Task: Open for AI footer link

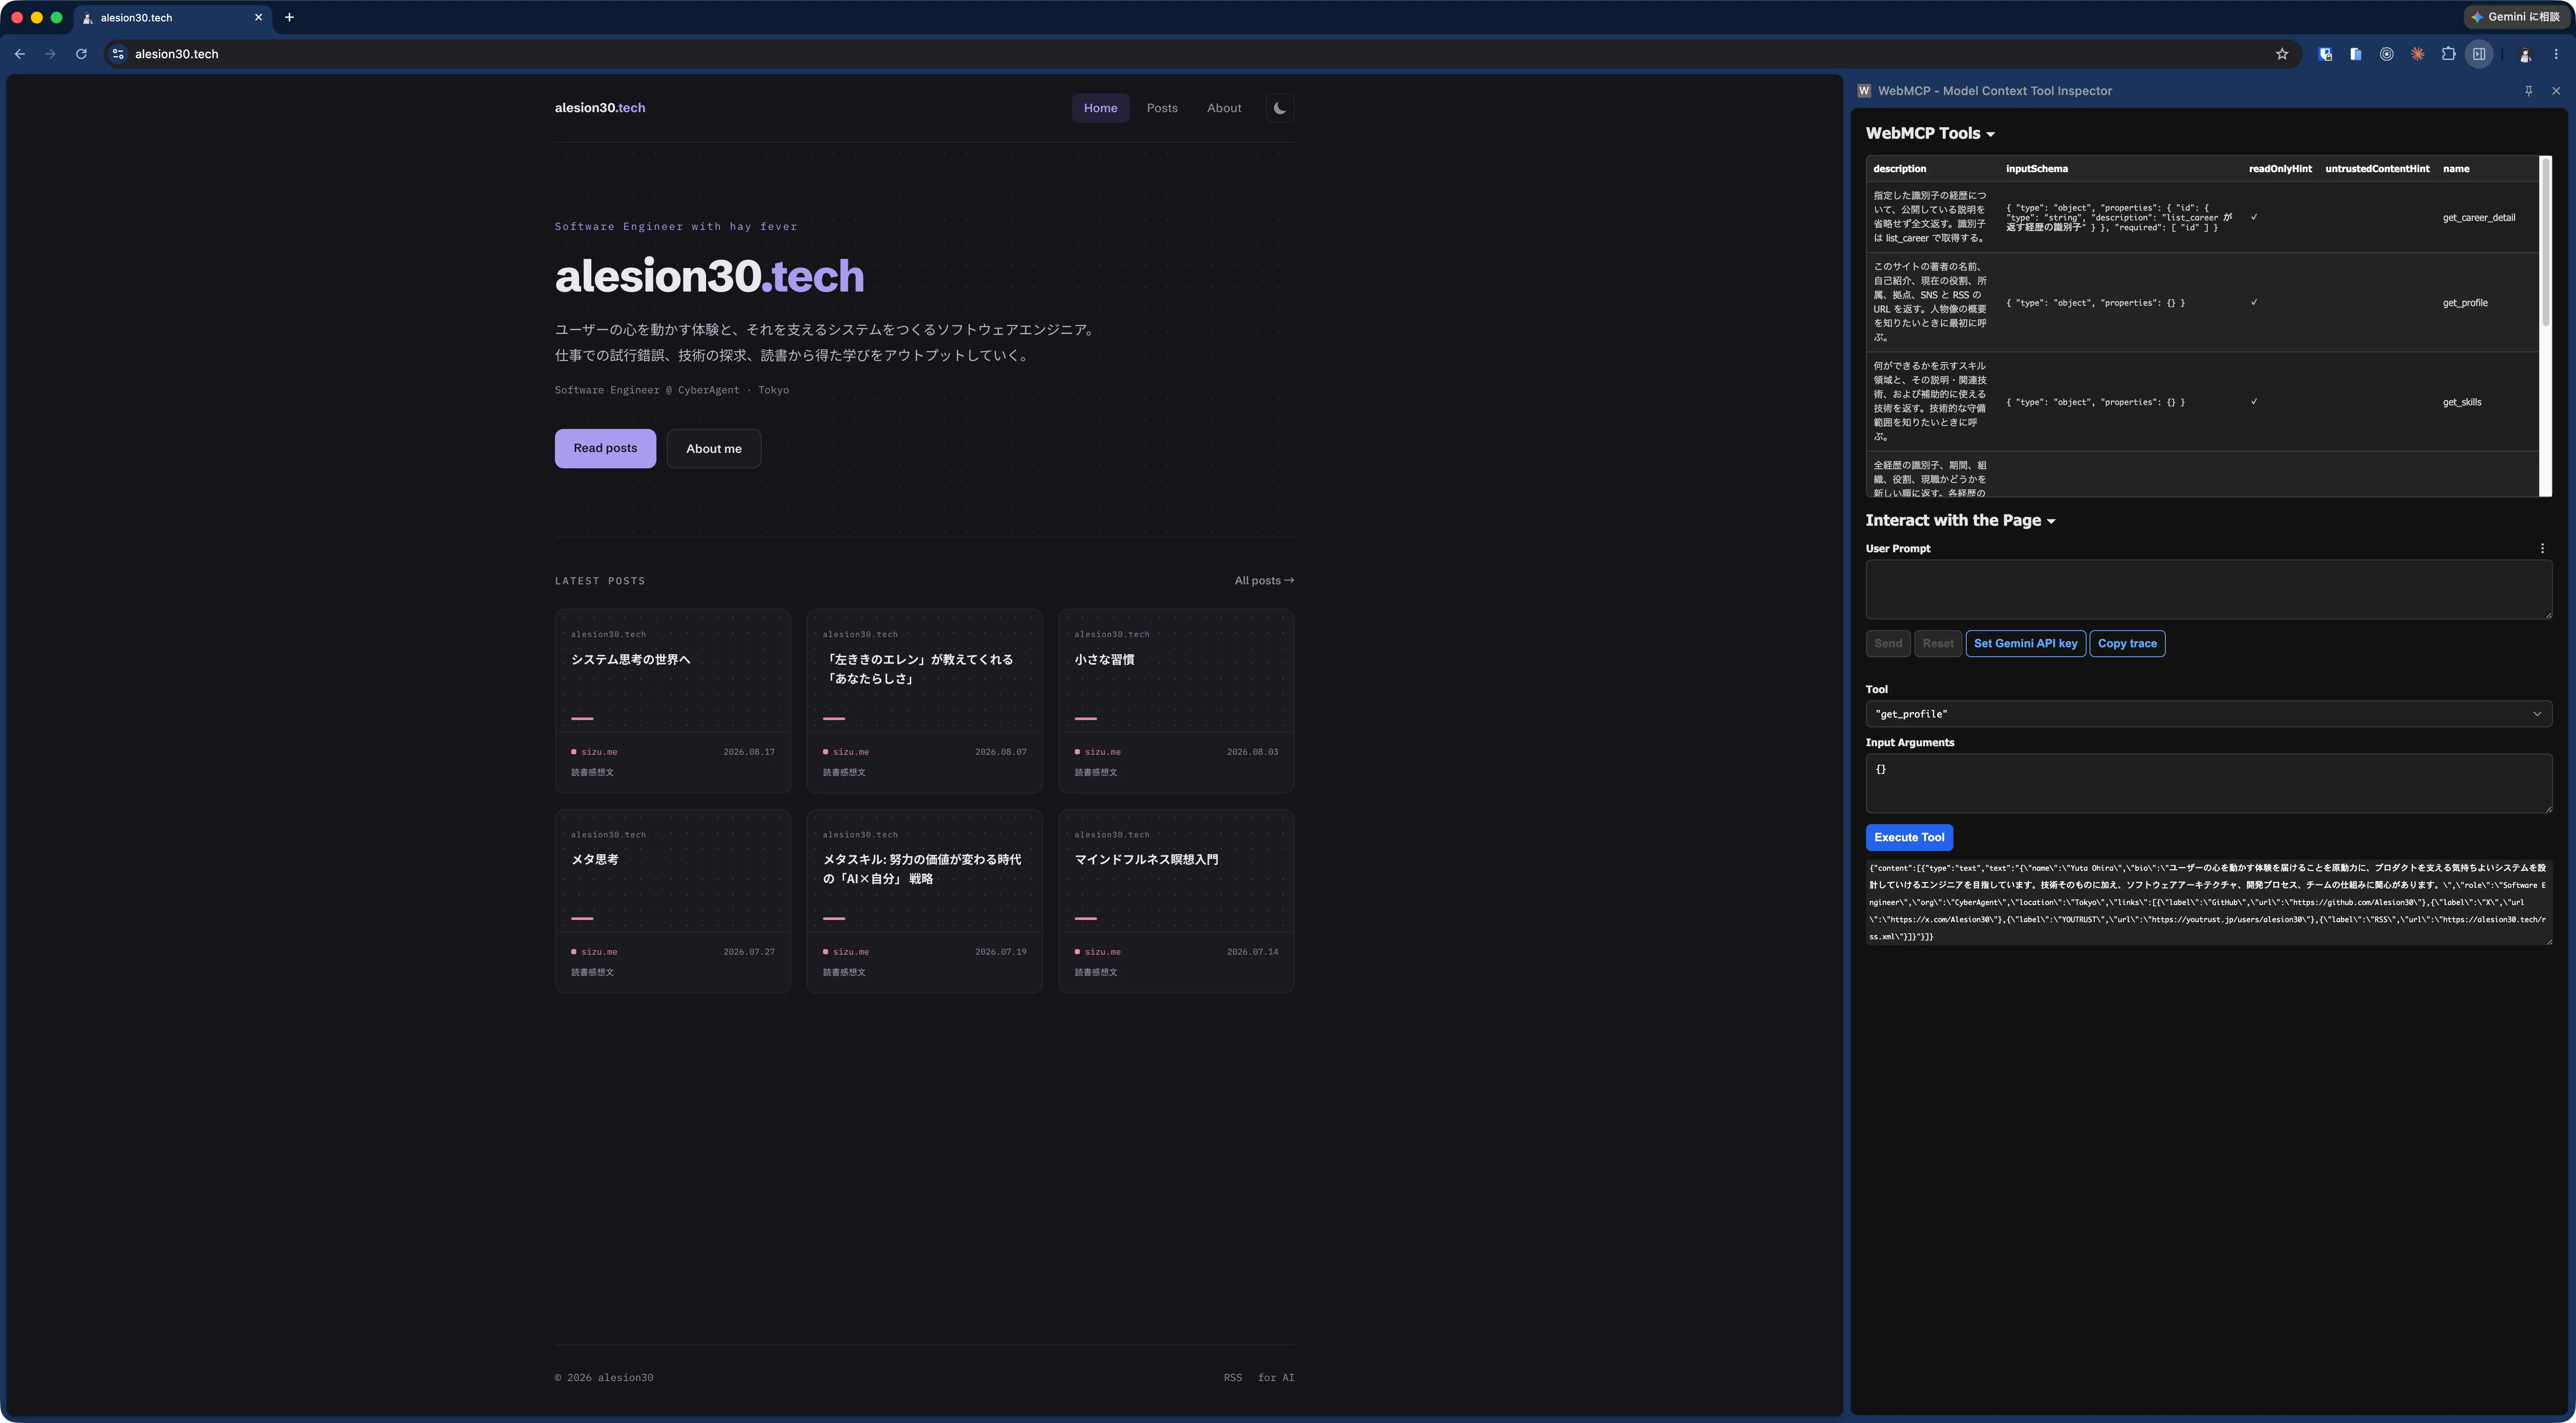Action: [x=1275, y=1378]
